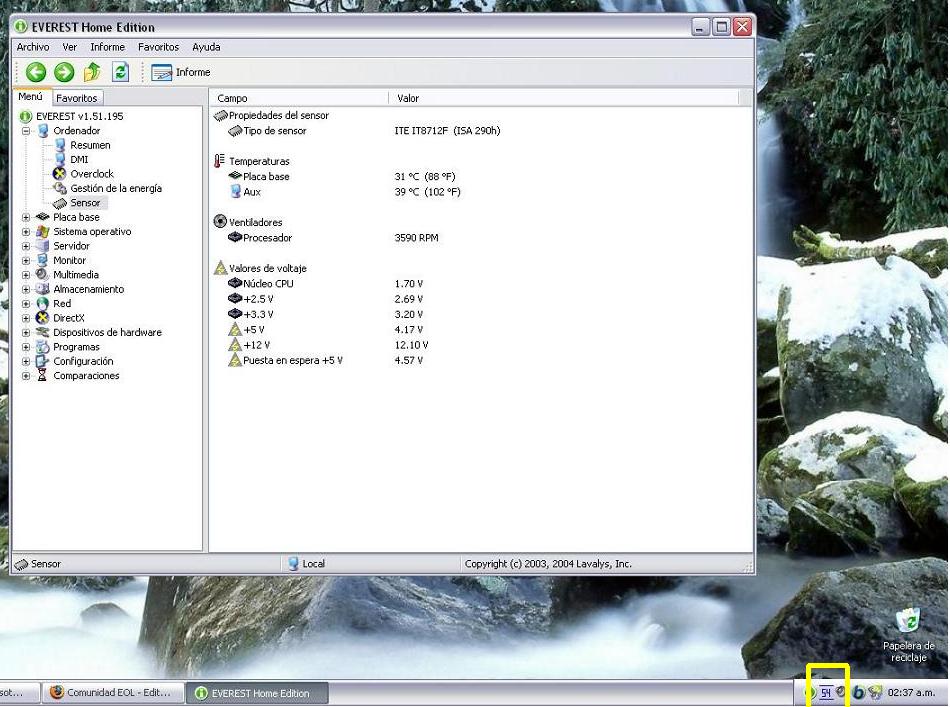Click the ITE IT8712F (ISA 290h) value
Image resolution: width=950 pixels, height=707 pixels.
(x=447, y=131)
